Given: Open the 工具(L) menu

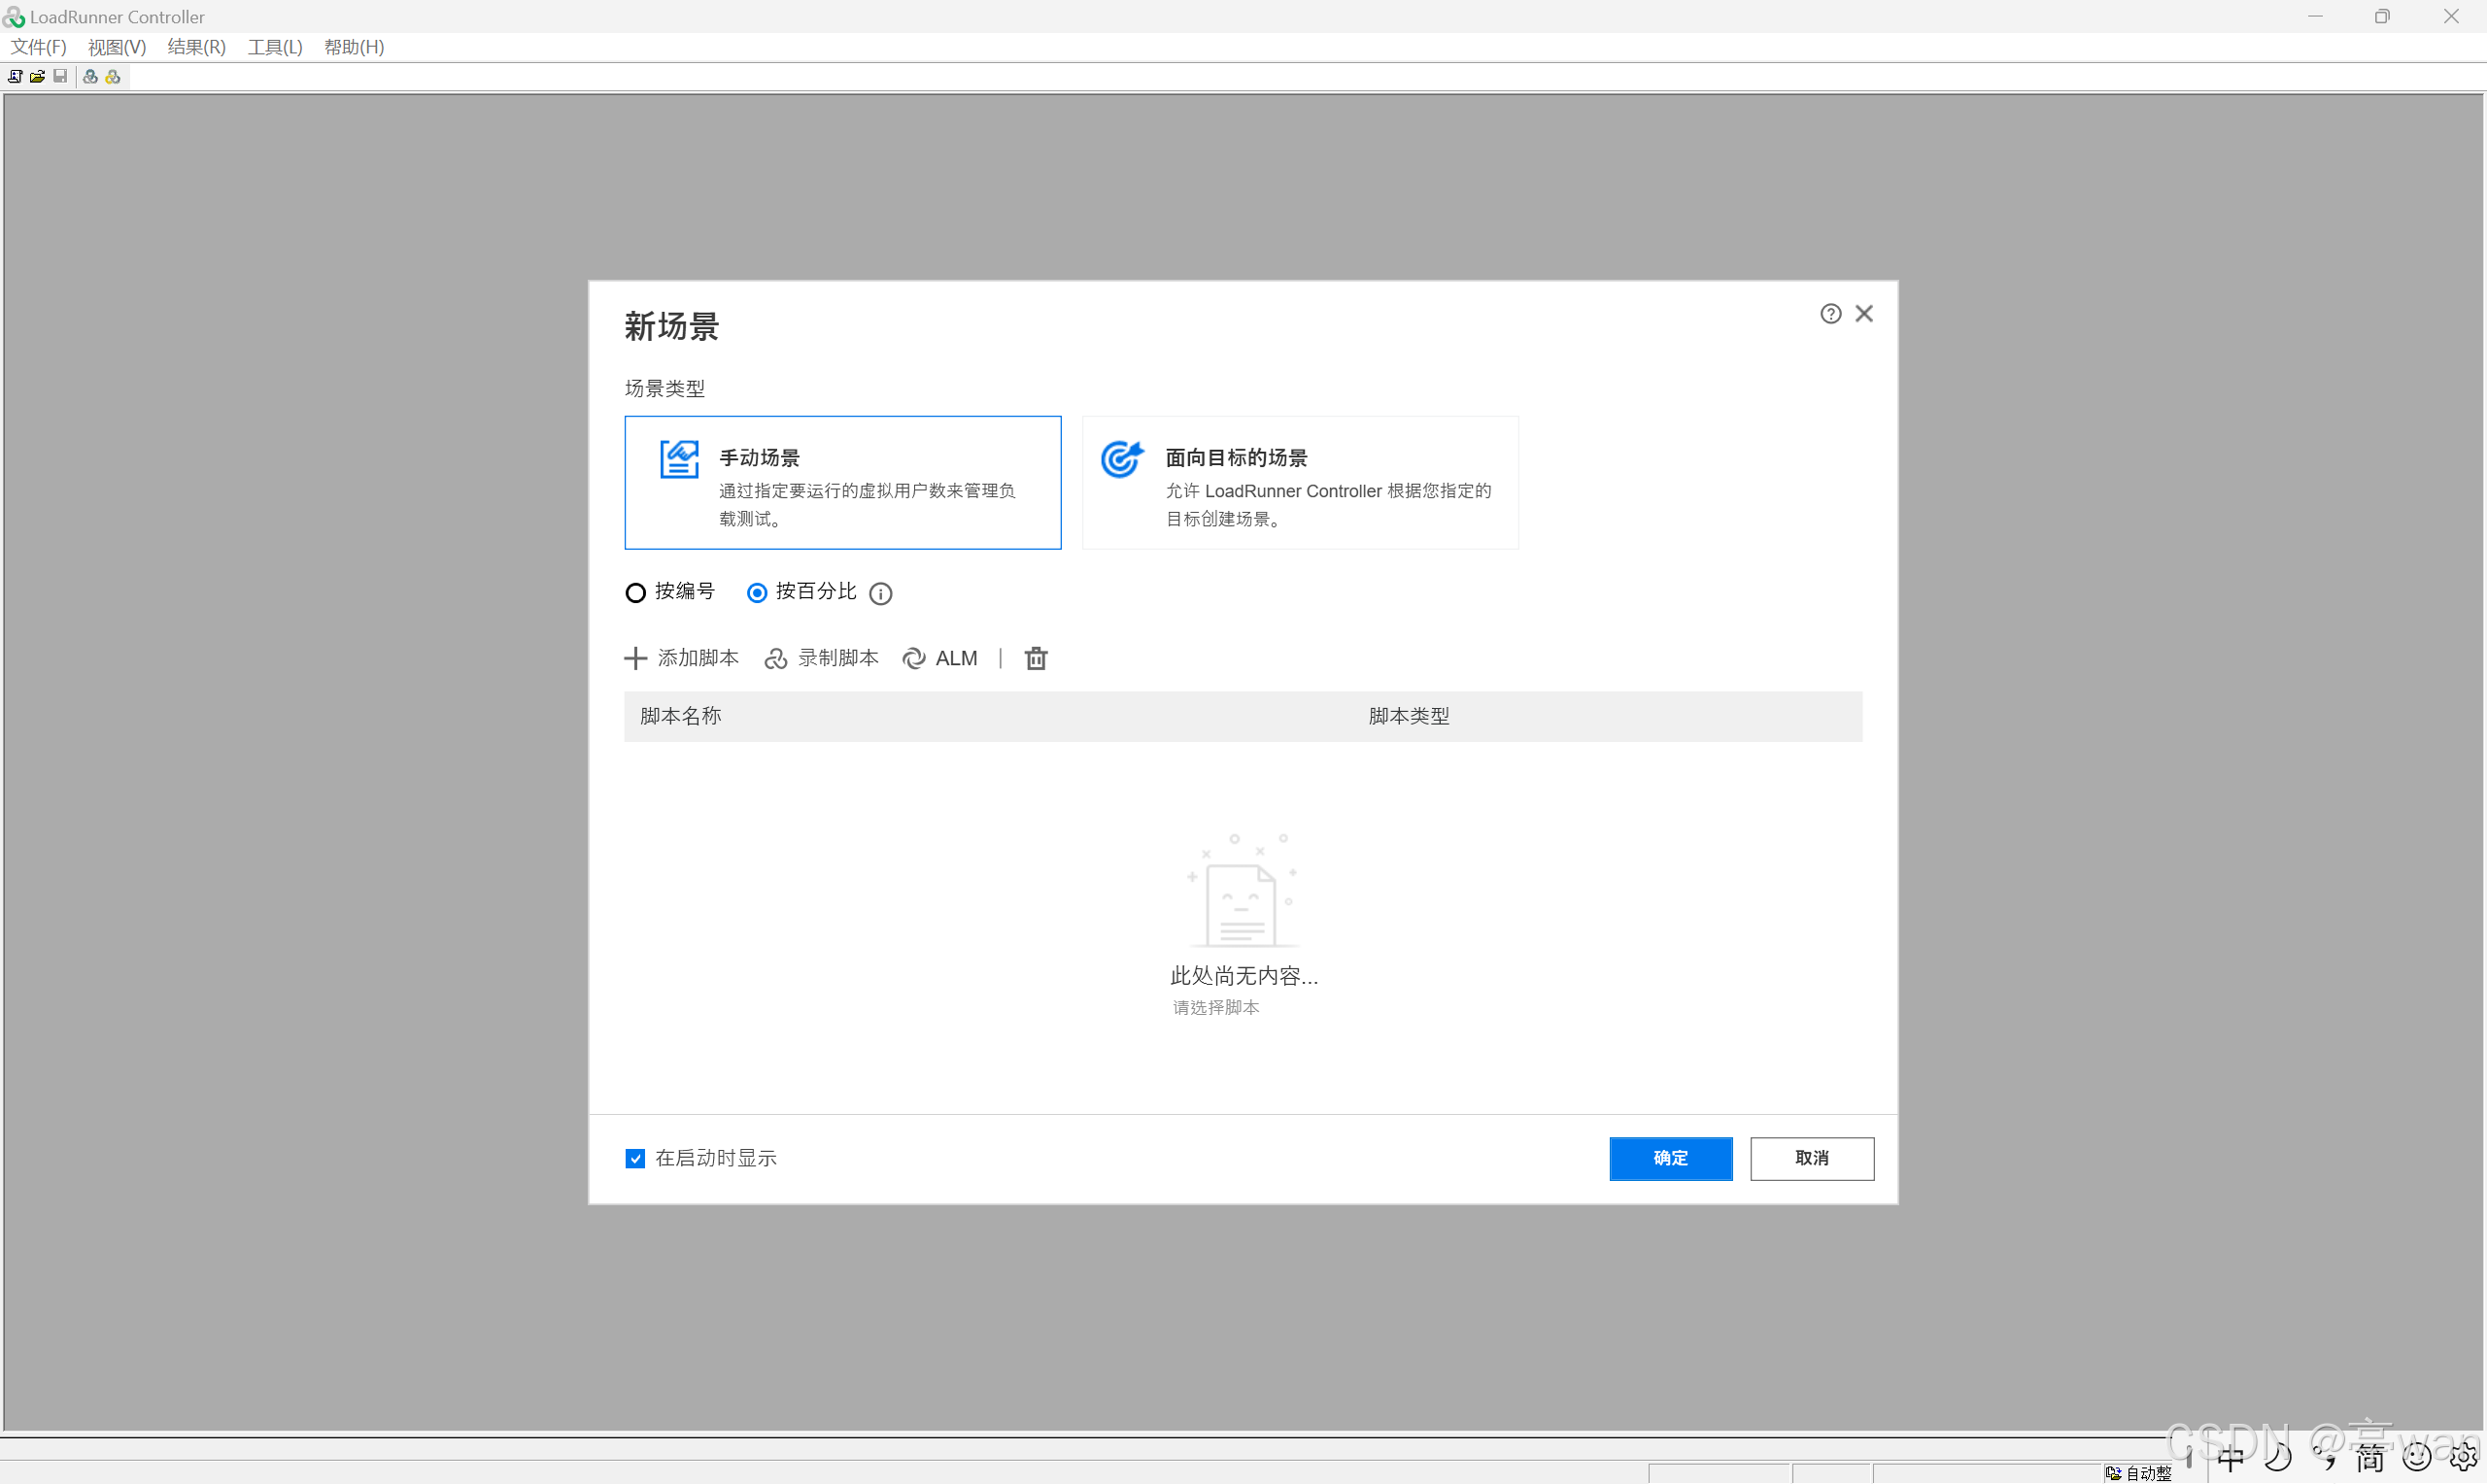Looking at the screenshot, I should pyautogui.click(x=275, y=47).
